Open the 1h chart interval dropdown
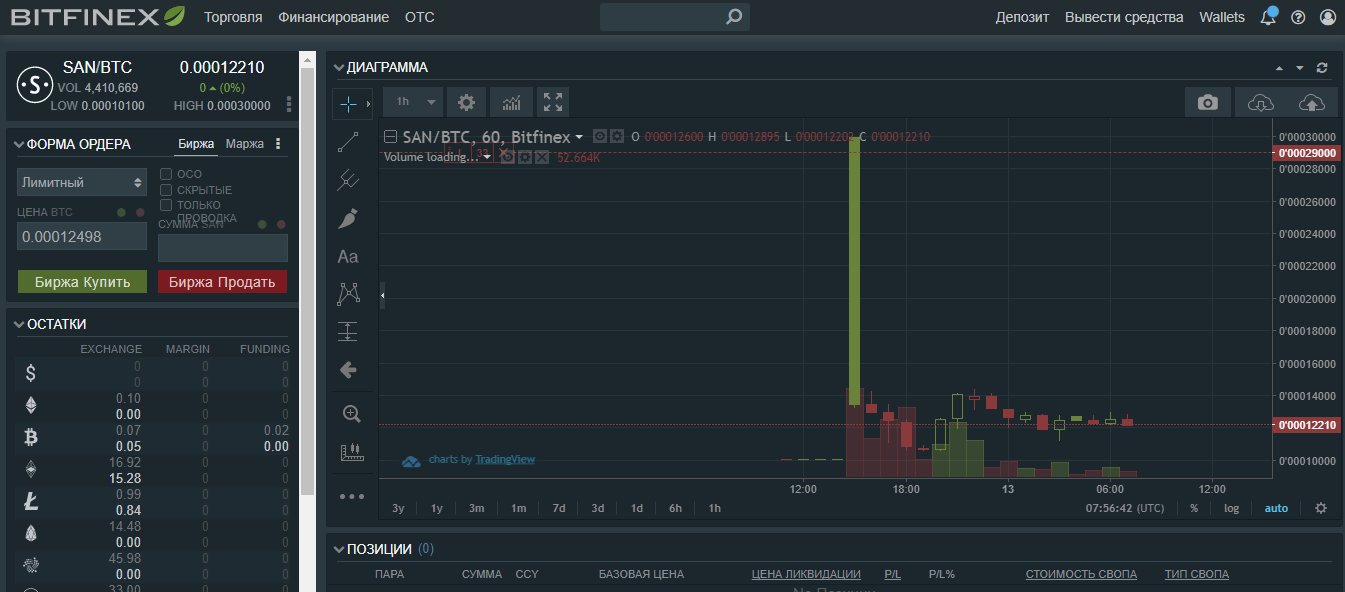 pyautogui.click(x=414, y=102)
